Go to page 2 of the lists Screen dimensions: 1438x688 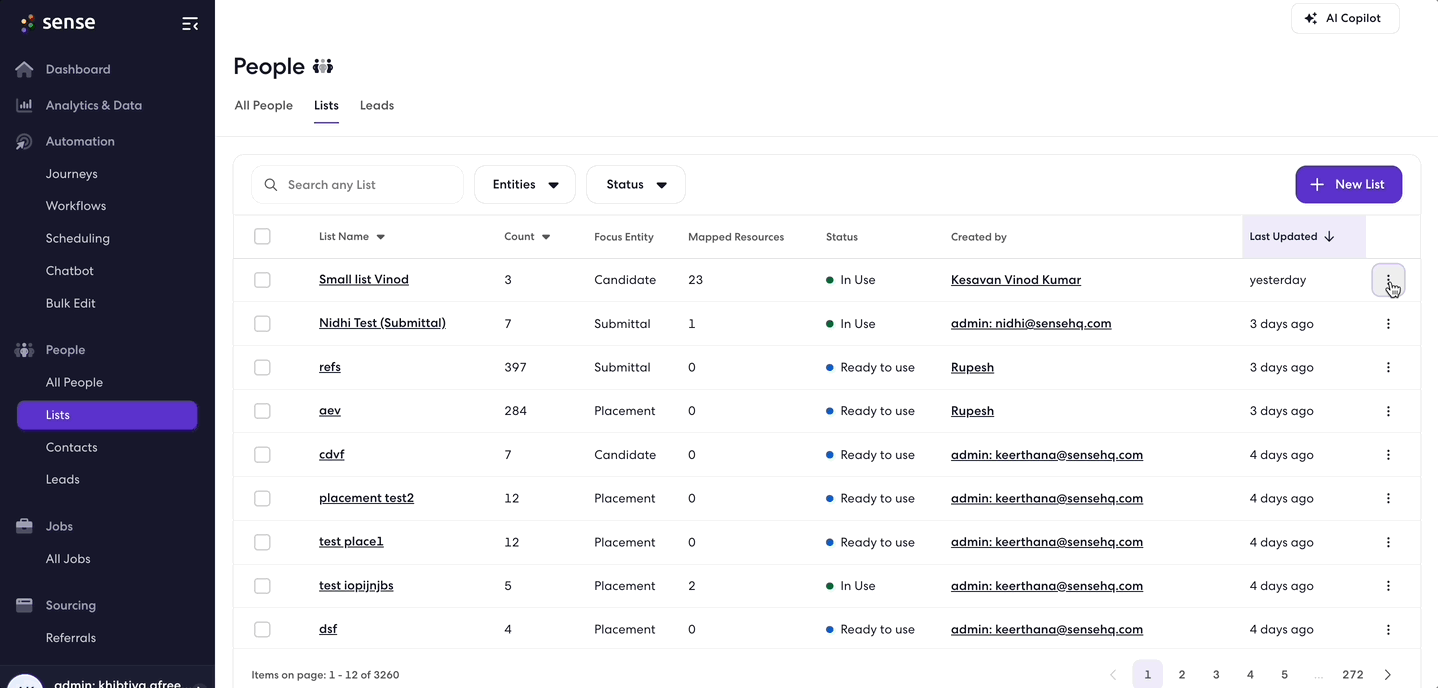point(1182,675)
